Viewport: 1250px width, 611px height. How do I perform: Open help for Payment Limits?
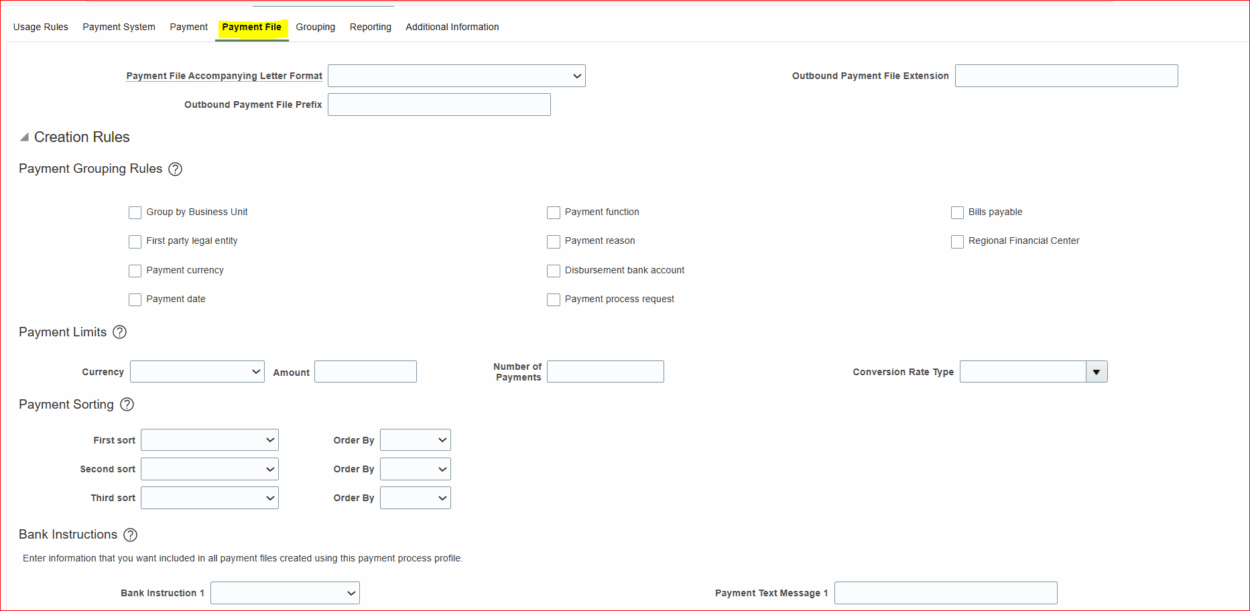[119, 331]
